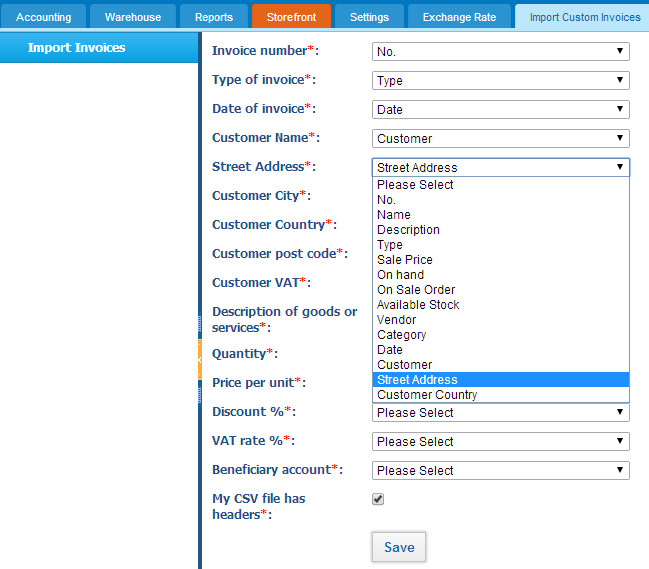
Task: Open the Type of invoice dropdown
Action: [501, 81]
